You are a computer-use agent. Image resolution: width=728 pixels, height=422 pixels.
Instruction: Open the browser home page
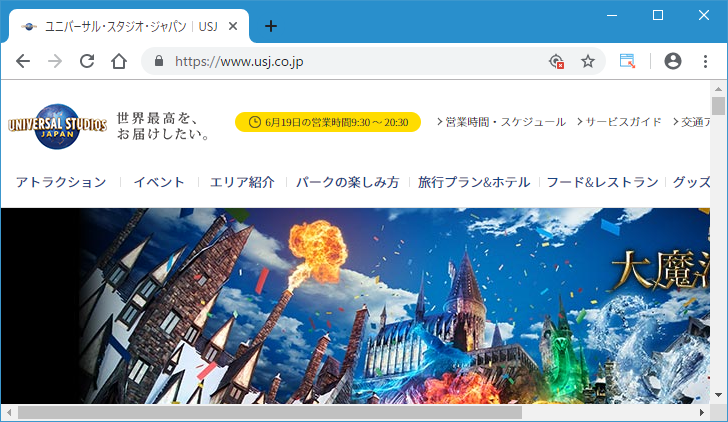(119, 61)
